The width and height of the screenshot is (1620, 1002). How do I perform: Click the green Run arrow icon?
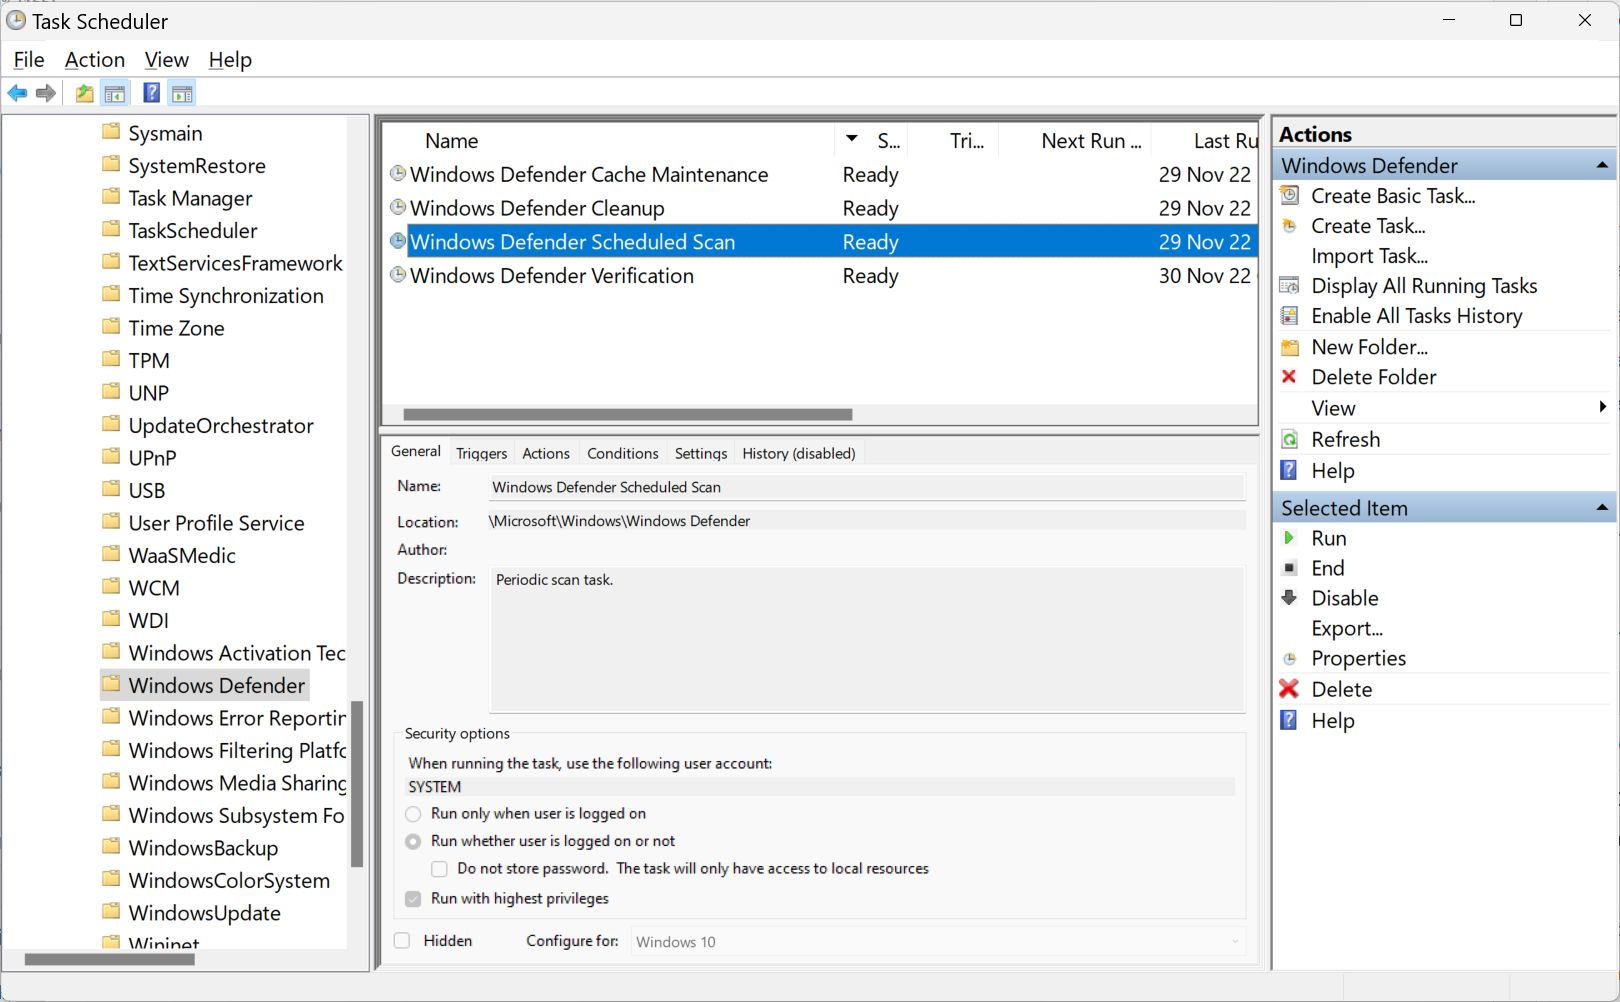[1290, 538]
